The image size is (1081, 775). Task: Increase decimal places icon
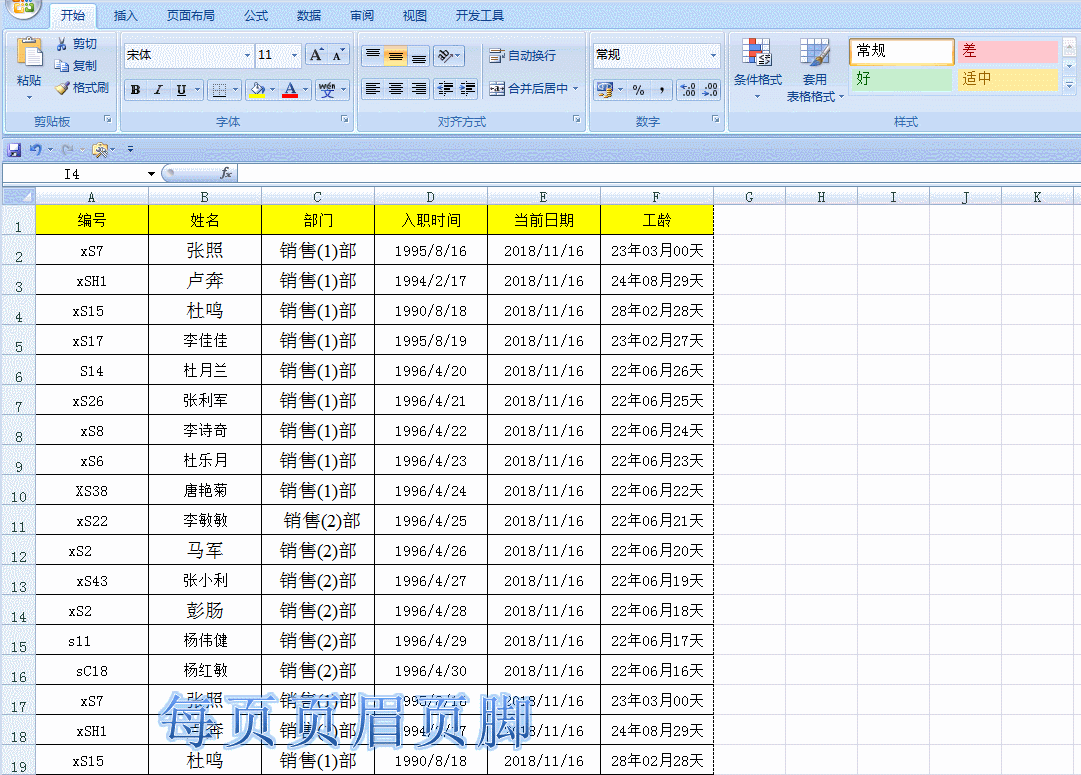687,90
